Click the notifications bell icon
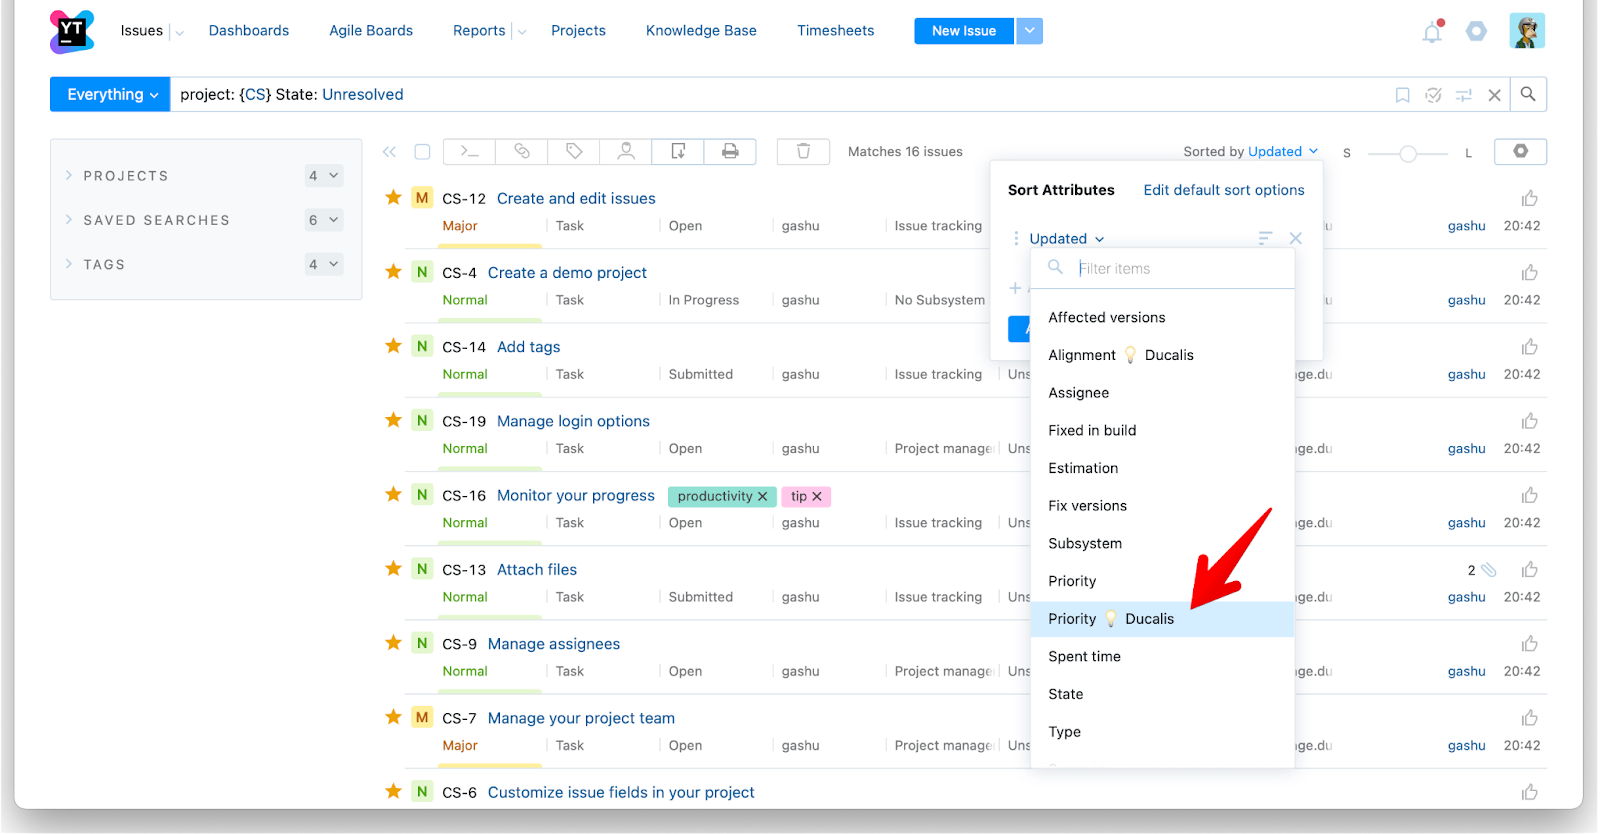This screenshot has height=834, width=1600. (x=1432, y=32)
